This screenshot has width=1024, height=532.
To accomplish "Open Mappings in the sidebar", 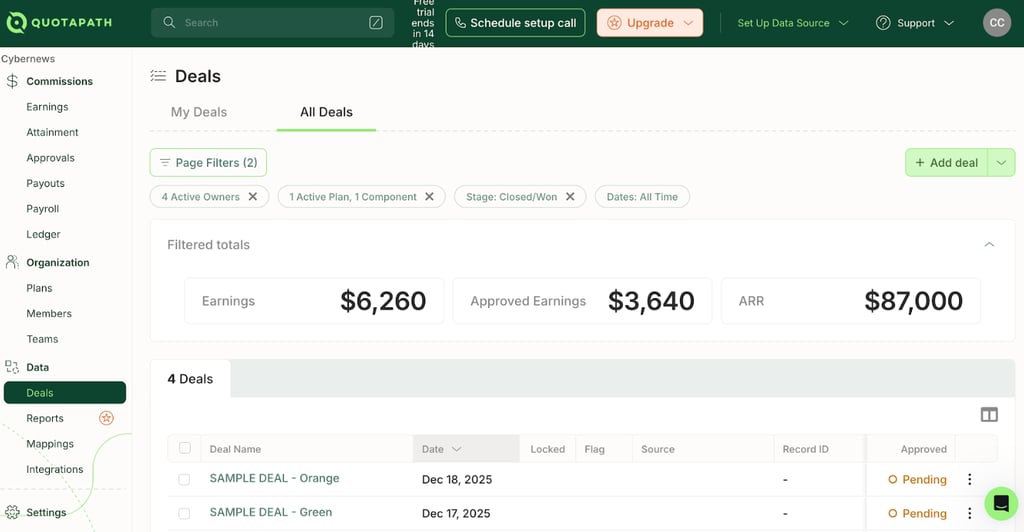I will pyautogui.click(x=50, y=444).
